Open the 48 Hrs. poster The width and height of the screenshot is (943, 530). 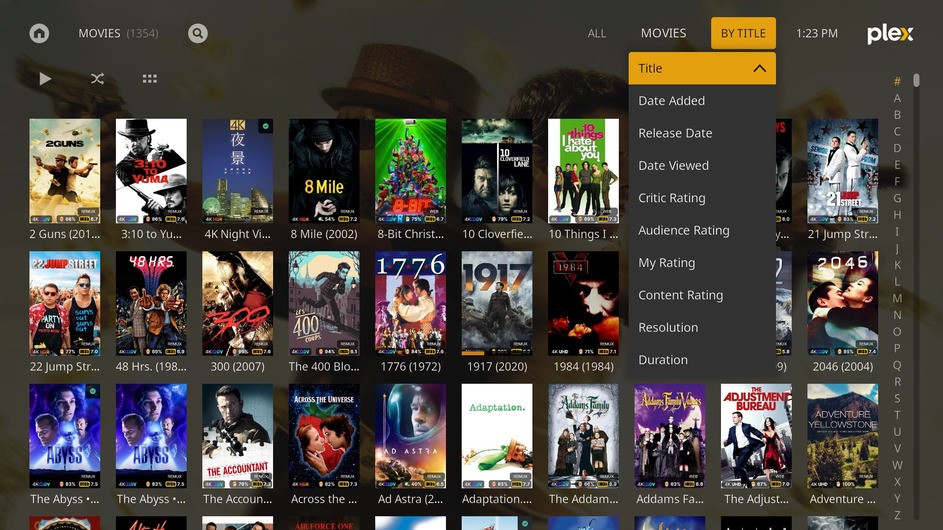[151, 303]
